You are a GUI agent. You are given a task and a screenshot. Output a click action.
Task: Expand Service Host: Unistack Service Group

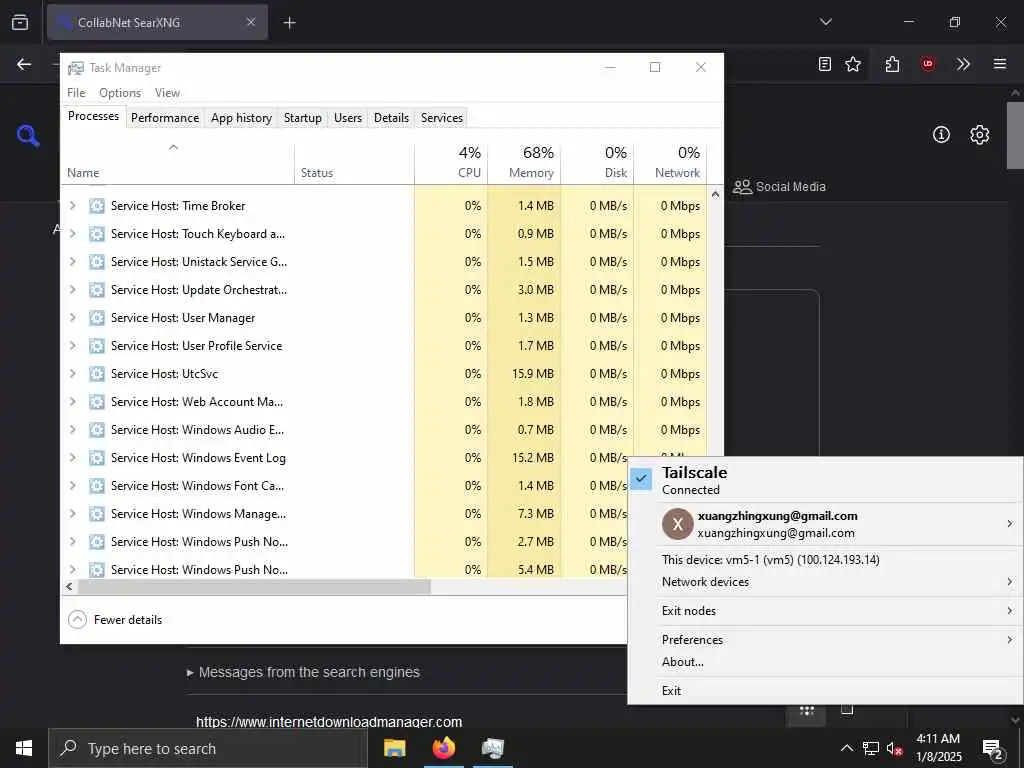[x=72, y=262]
